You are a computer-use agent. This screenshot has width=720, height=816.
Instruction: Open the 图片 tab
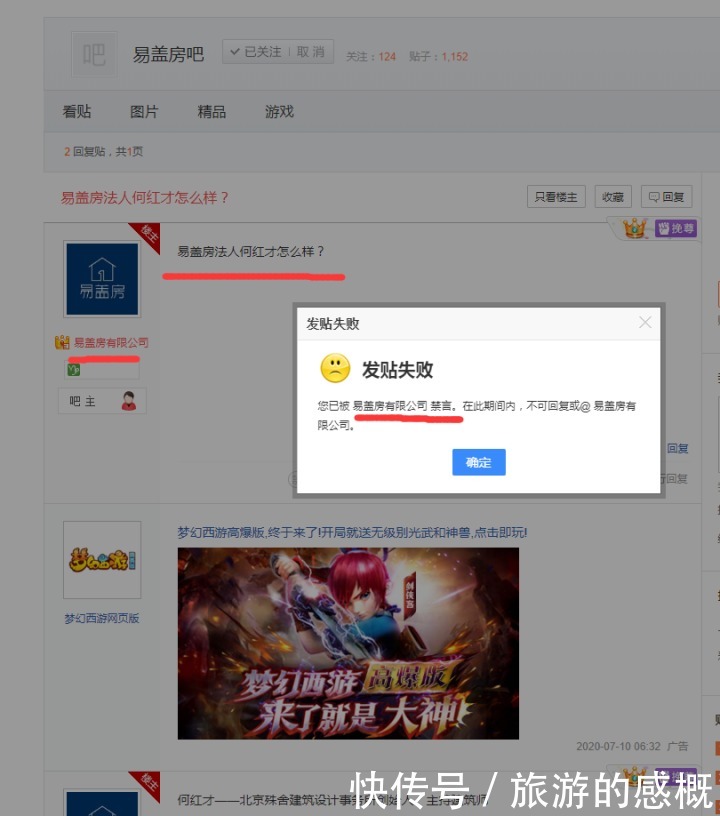(144, 111)
